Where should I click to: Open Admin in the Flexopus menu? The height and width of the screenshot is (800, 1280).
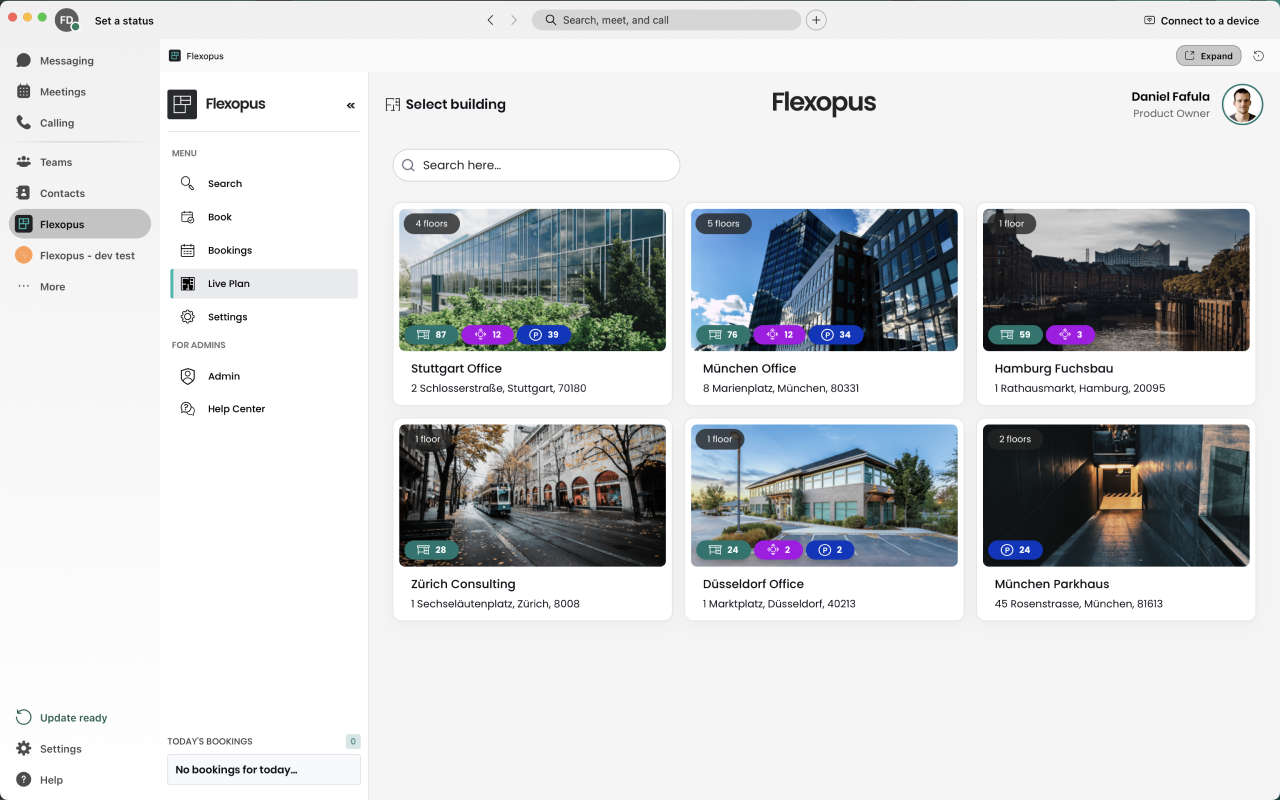264,376
